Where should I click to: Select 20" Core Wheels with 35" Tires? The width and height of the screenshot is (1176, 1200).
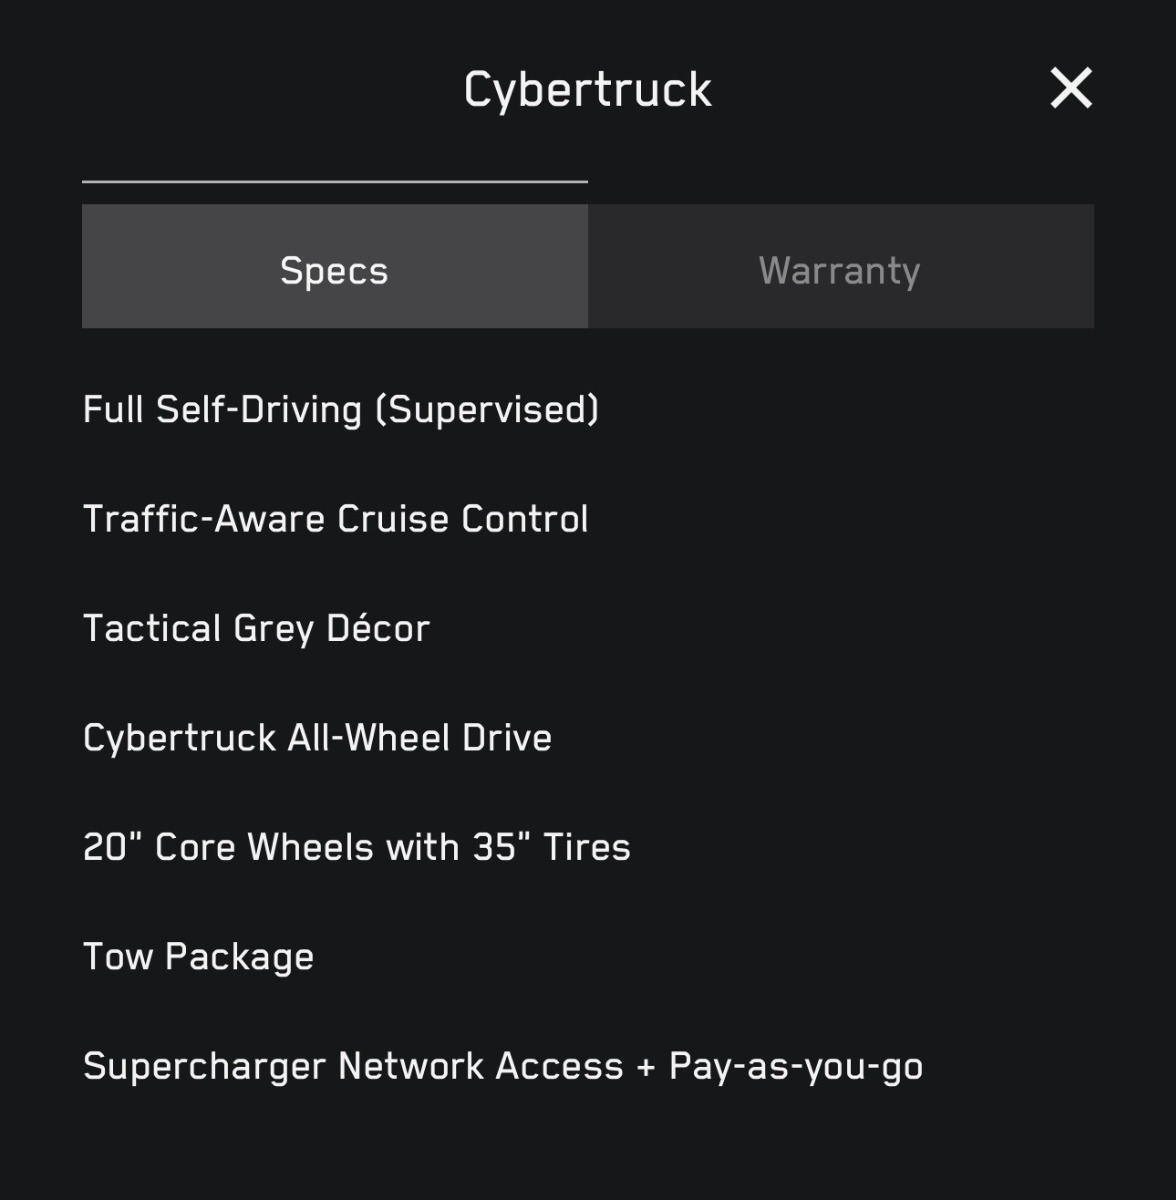pos(357,847)
